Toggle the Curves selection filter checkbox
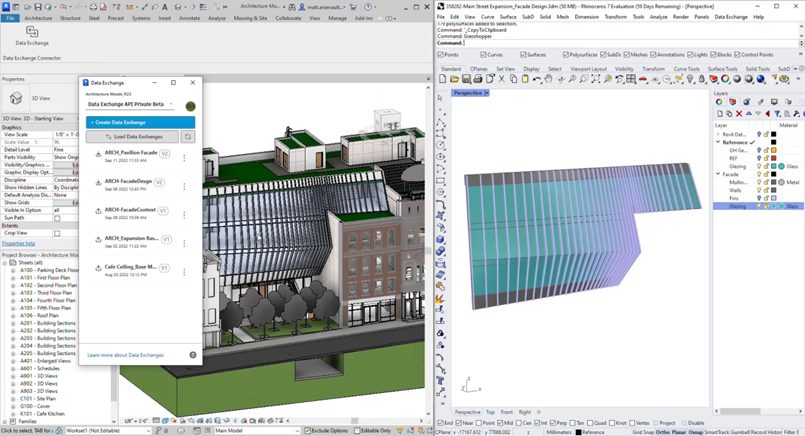Screen dimensions: 805x436 483,54
